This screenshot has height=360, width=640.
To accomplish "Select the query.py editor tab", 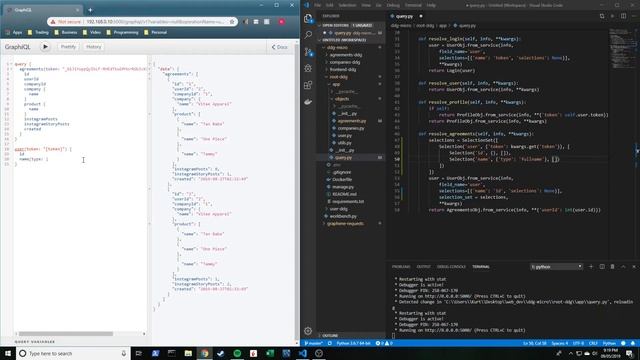I will click(x=404, y=16).
